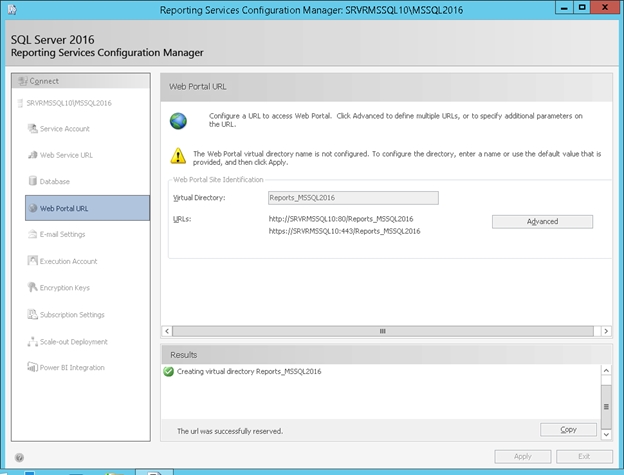The image size is (624, 475).
Task: Click the E-mail Settings envelope icon
Action: (x=33, y=234)
